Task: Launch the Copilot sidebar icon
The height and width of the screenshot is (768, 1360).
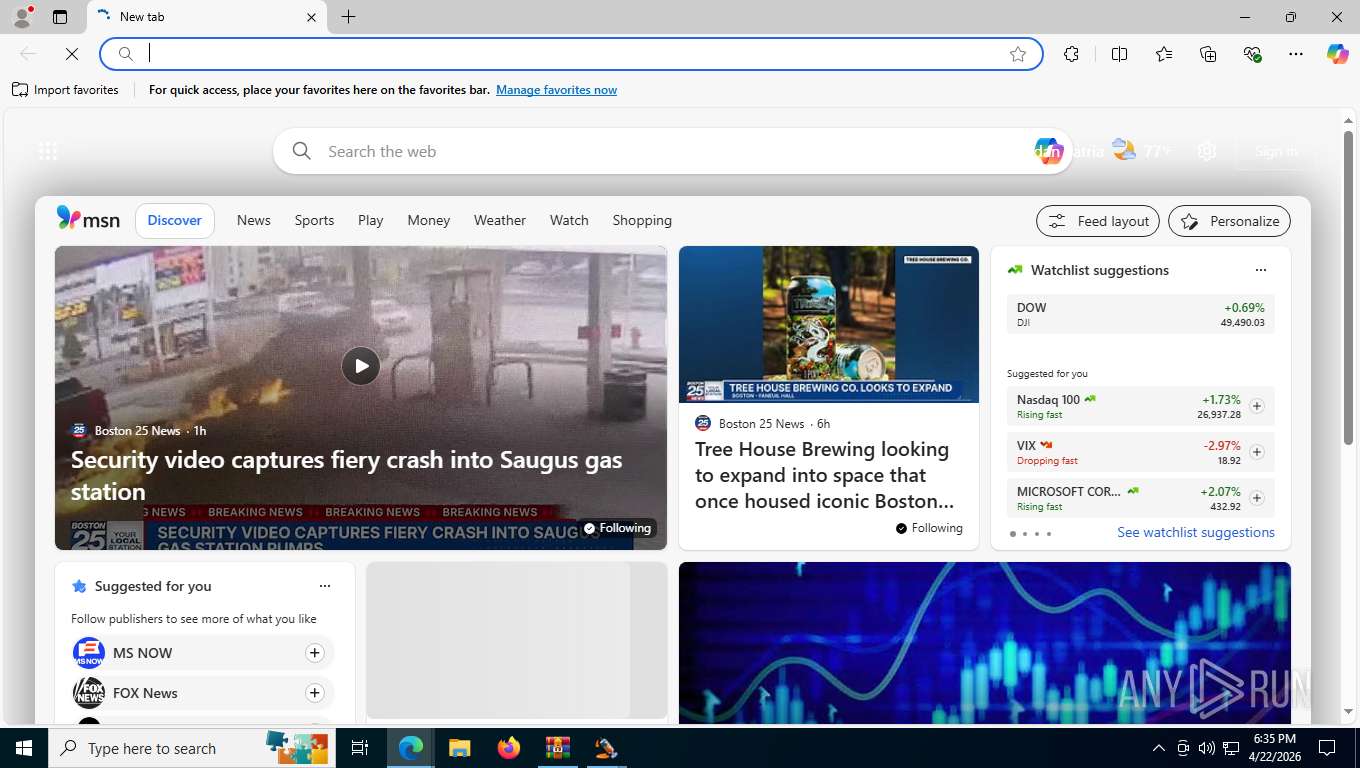Action: pyautogui.click(x=1338, y=54)
